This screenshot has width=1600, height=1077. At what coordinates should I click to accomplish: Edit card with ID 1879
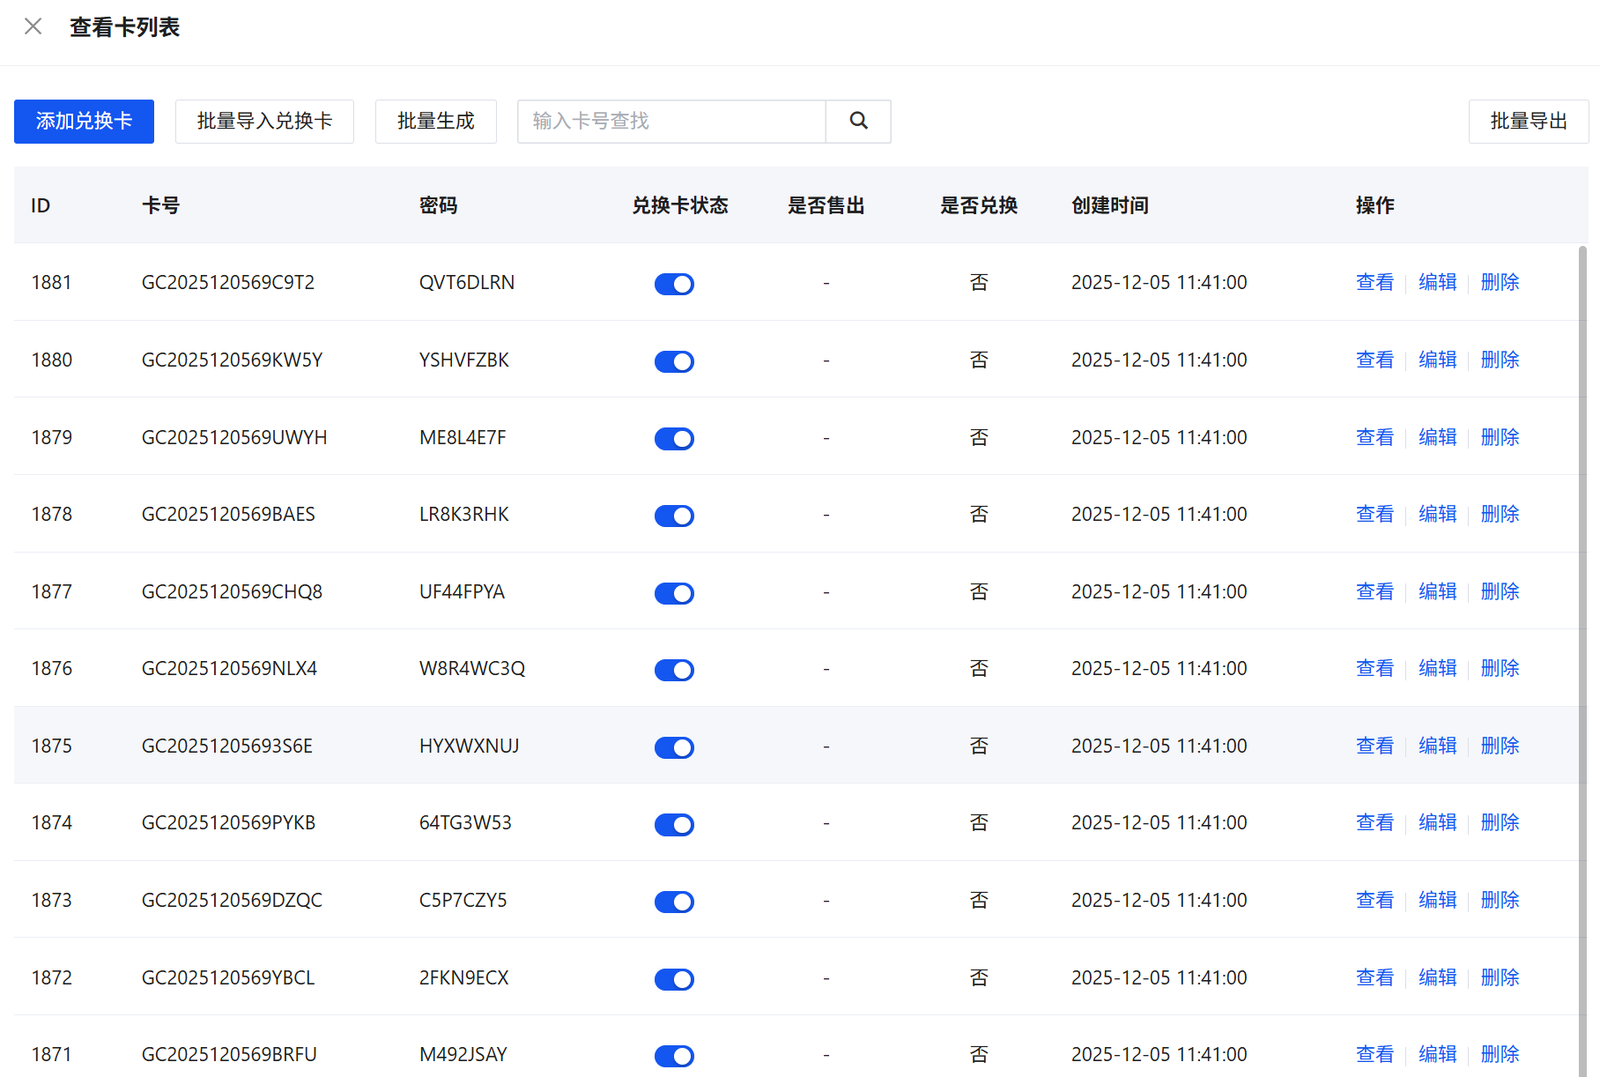(x=1437, y=437)
